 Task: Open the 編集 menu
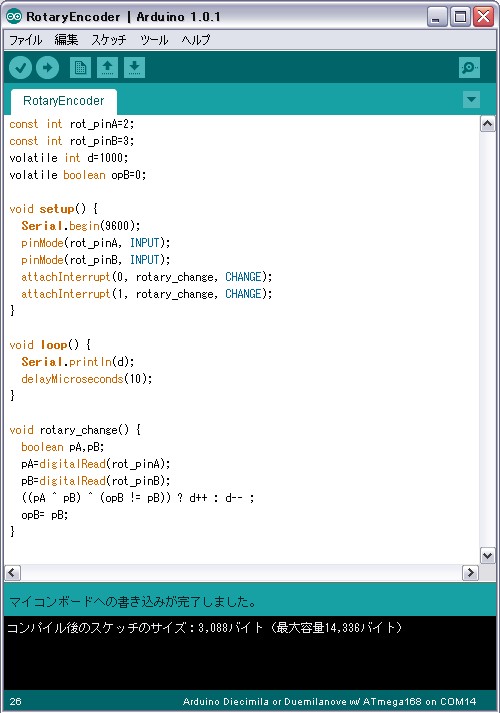pos(66,40)
